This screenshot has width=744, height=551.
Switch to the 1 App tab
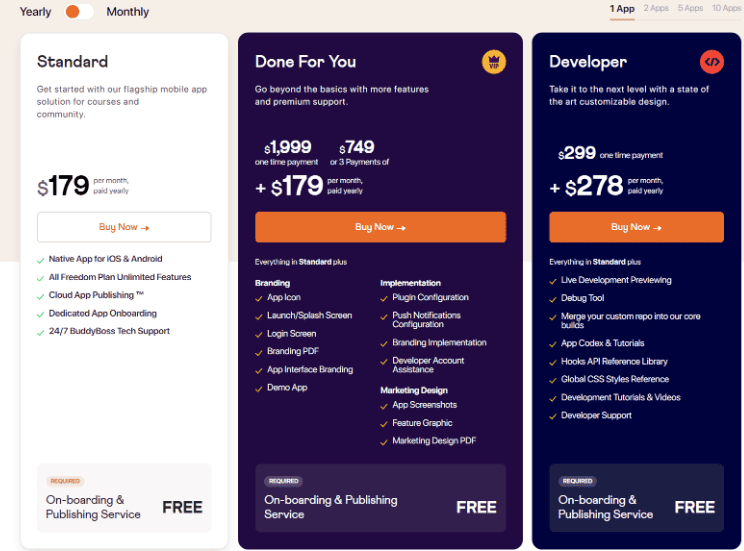click(x=622, y=9)
